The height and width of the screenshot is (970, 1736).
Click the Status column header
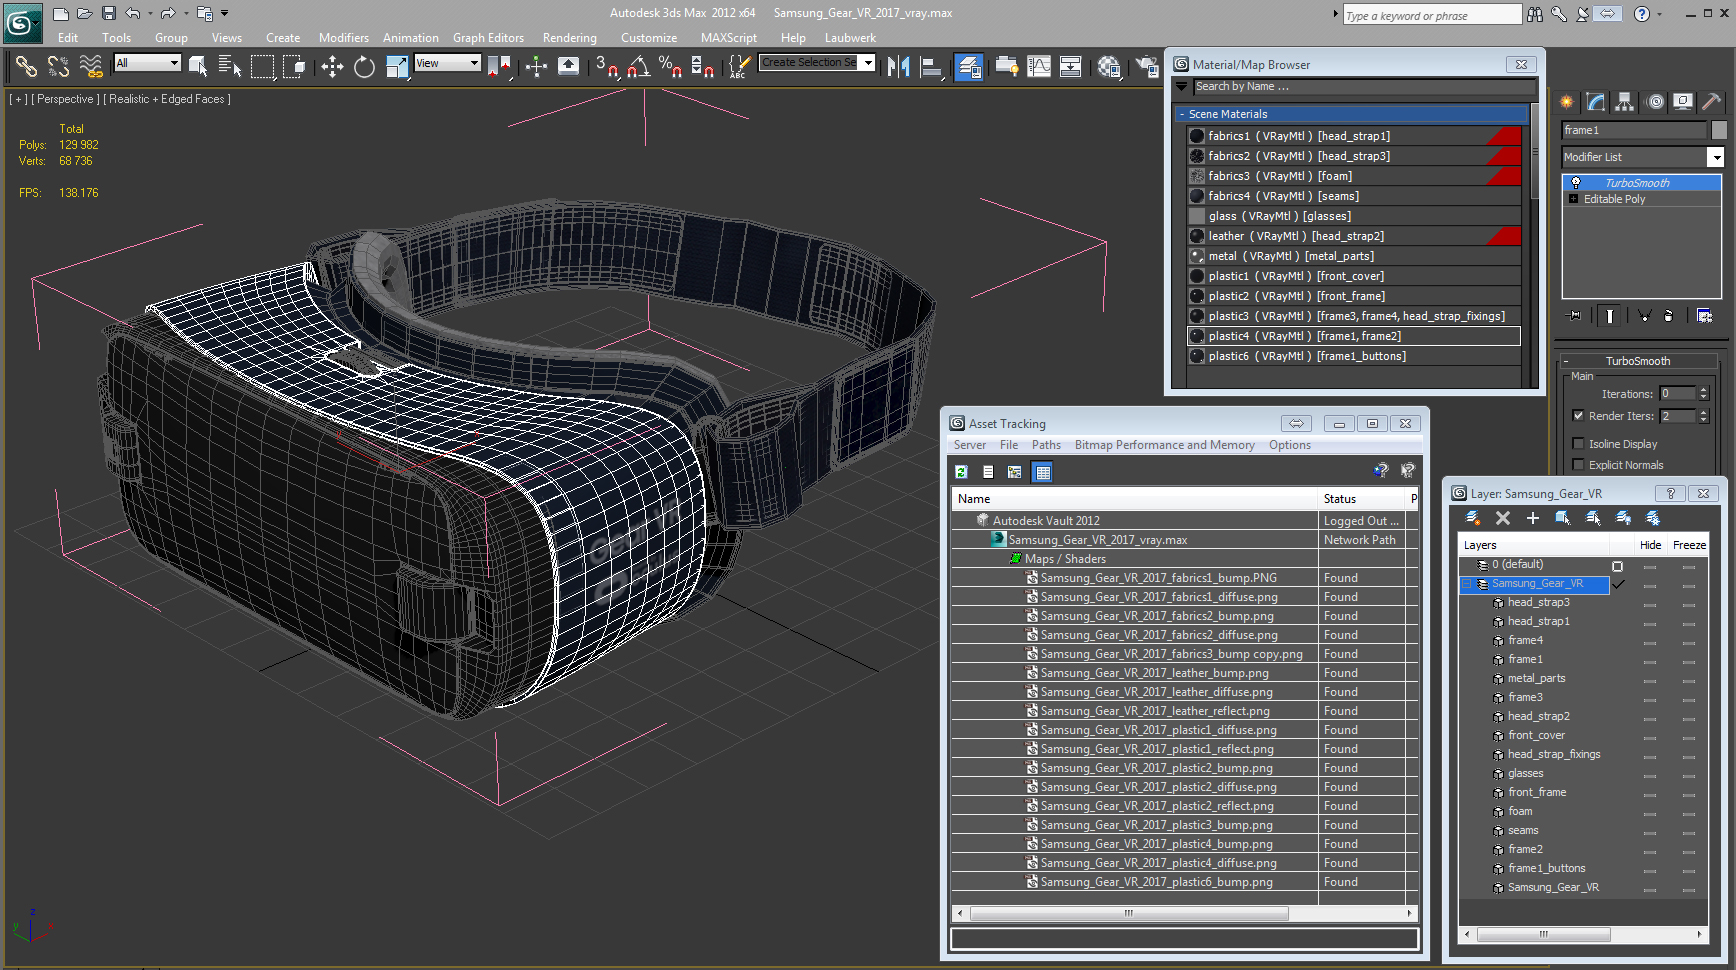pyautogui.click(x=1363, y=499)
